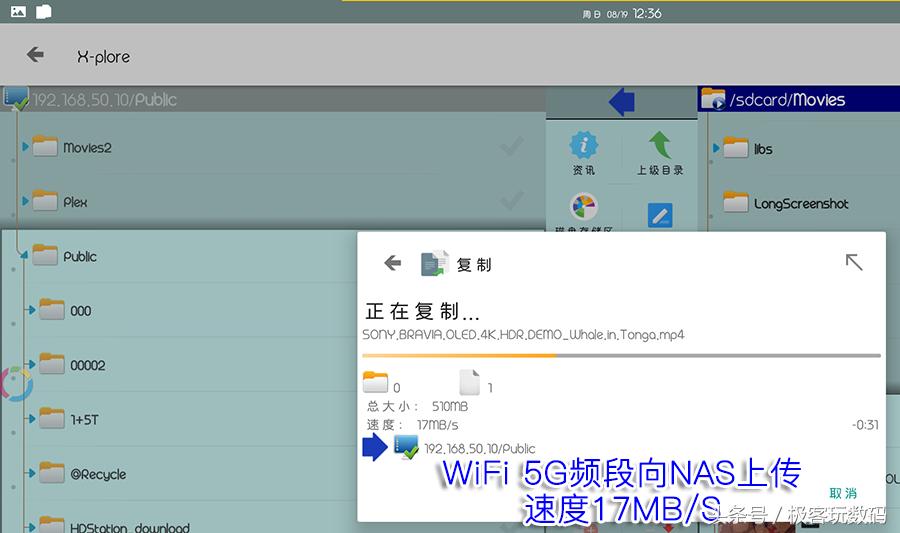The image size is (900, 533).
Task: Open the SD card status bar icon
Action: (x=44, y=11)
